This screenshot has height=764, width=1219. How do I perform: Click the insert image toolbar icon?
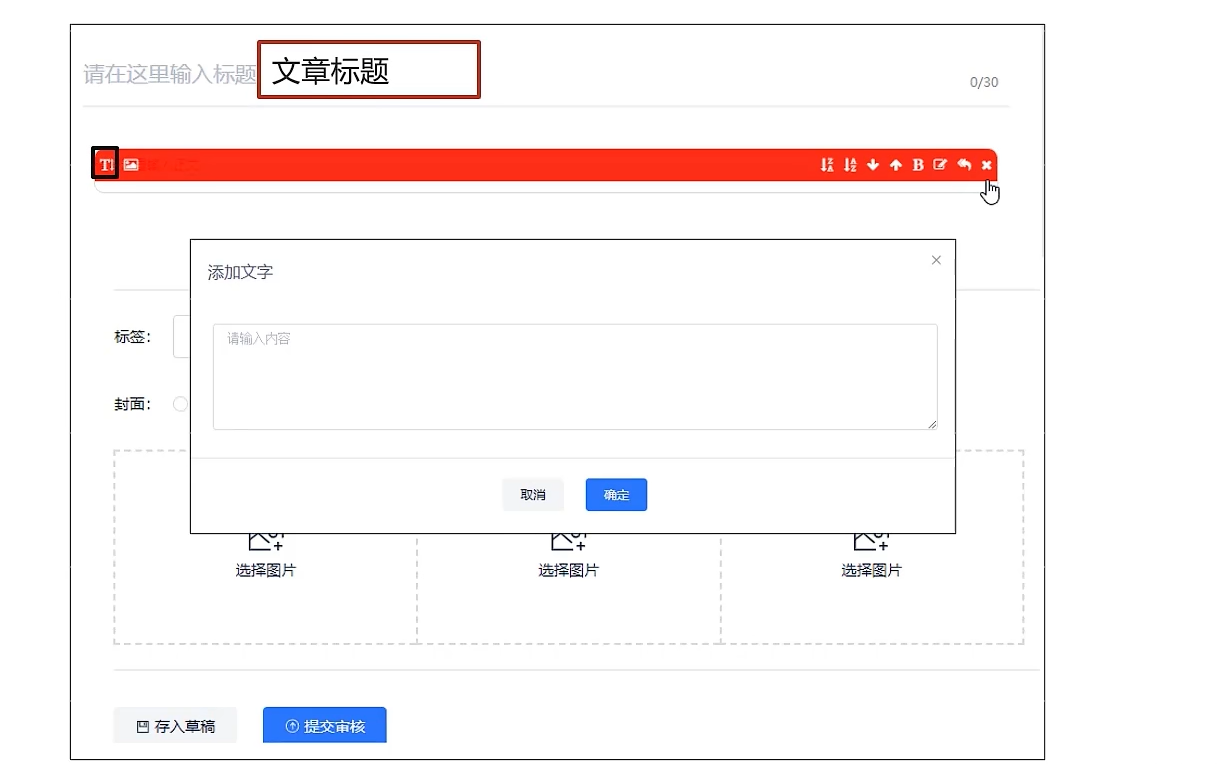[x=131, y=165]
